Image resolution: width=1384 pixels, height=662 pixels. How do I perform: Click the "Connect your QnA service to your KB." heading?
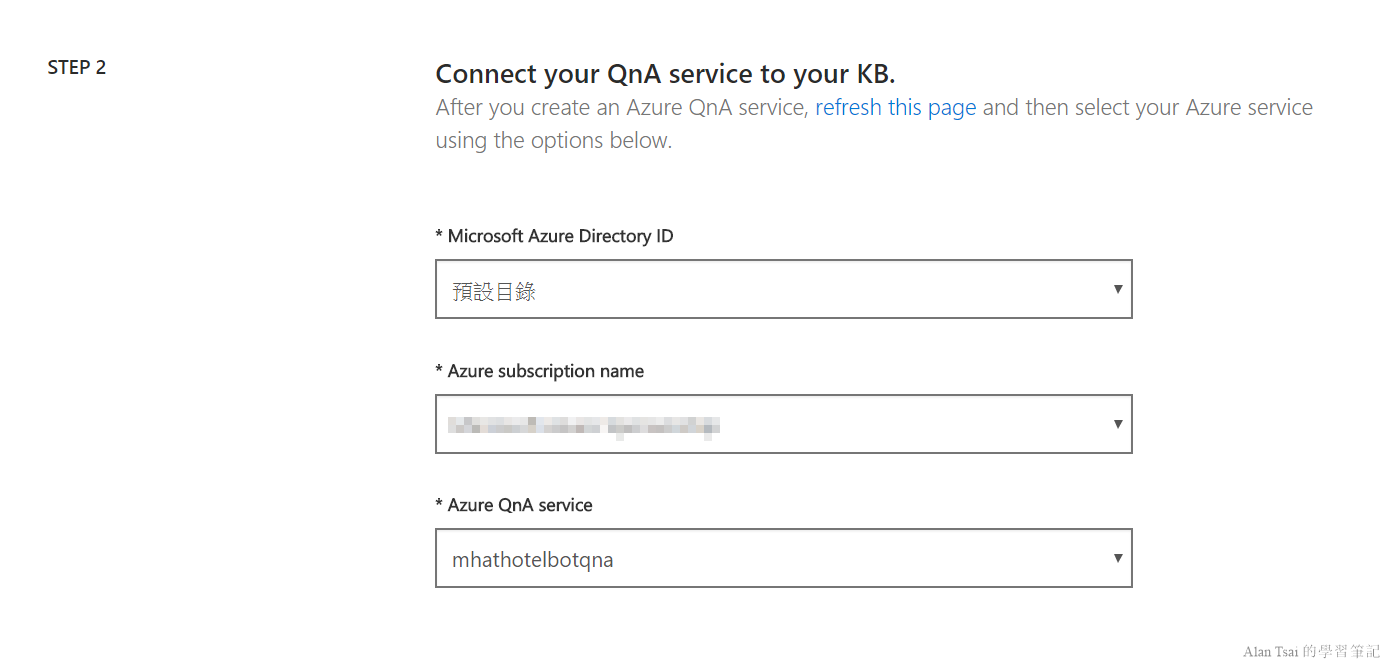coord(665,74)
